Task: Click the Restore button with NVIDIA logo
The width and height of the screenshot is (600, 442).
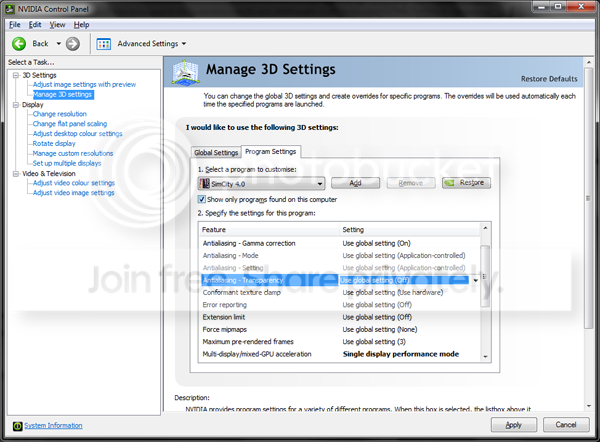Action: pos(466,183)
